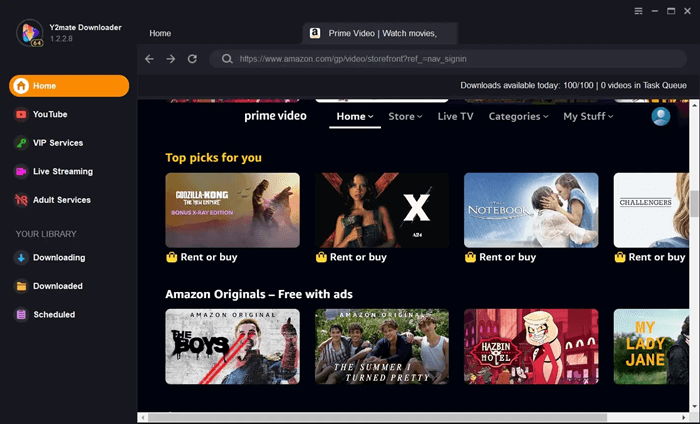Click Rent or buy under Godzilla x Kong
Image resolution: width=700 pixels, height=424 pixels.
pos(202,258)
